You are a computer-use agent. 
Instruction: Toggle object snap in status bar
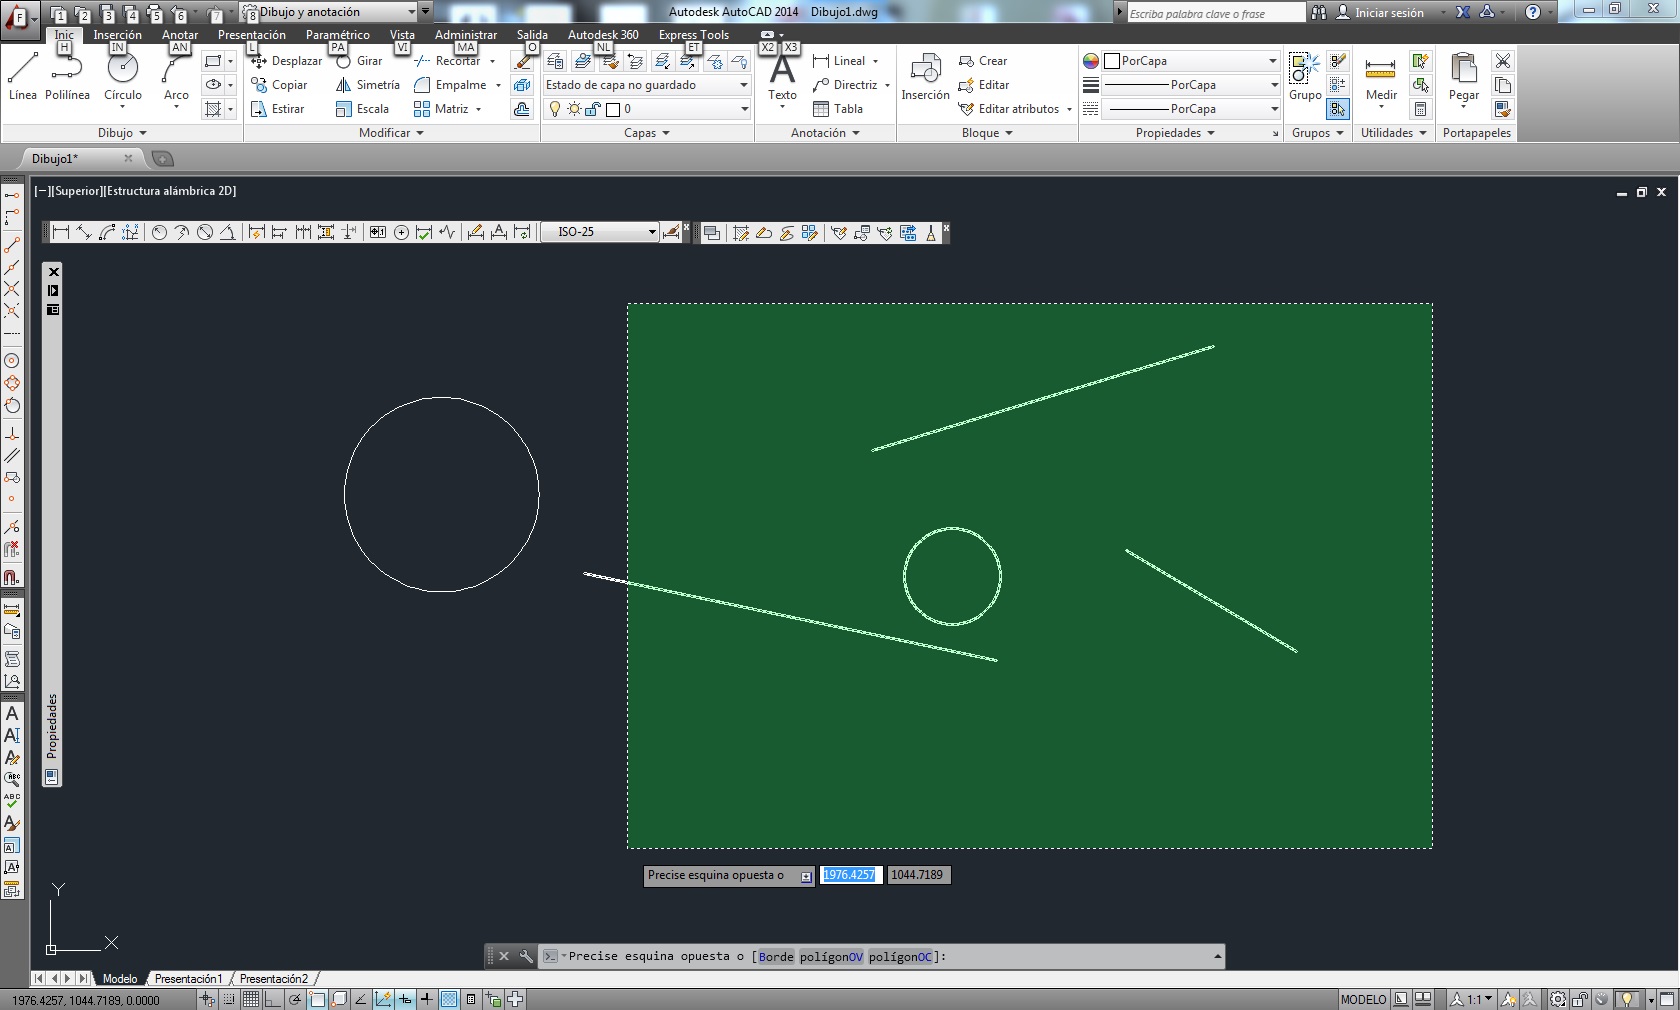(318, 999)
